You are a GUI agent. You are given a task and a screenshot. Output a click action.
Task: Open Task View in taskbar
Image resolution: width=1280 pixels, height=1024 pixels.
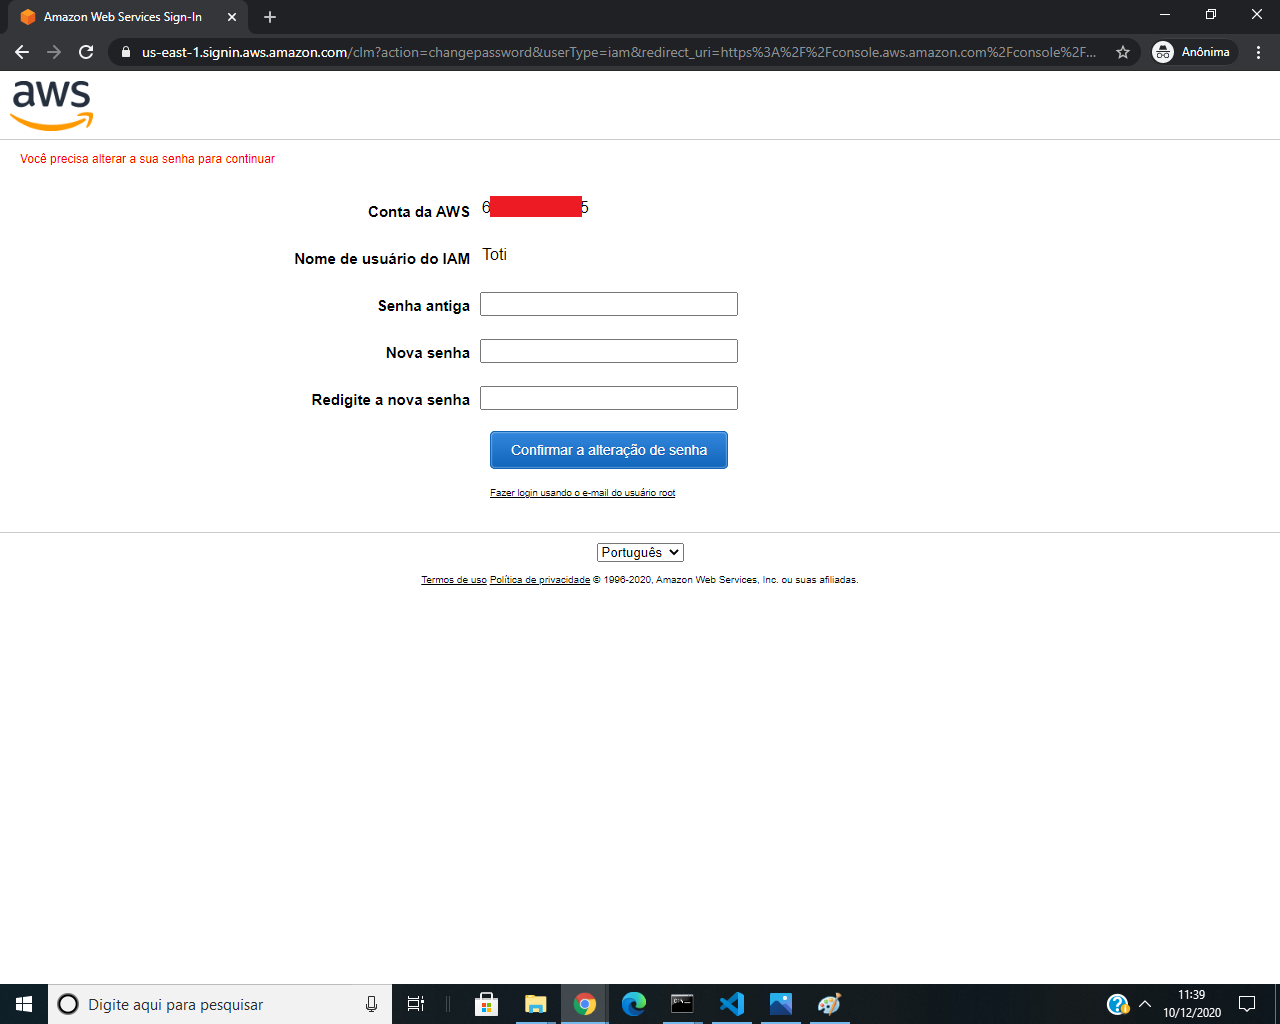[x=416, y=1004]
